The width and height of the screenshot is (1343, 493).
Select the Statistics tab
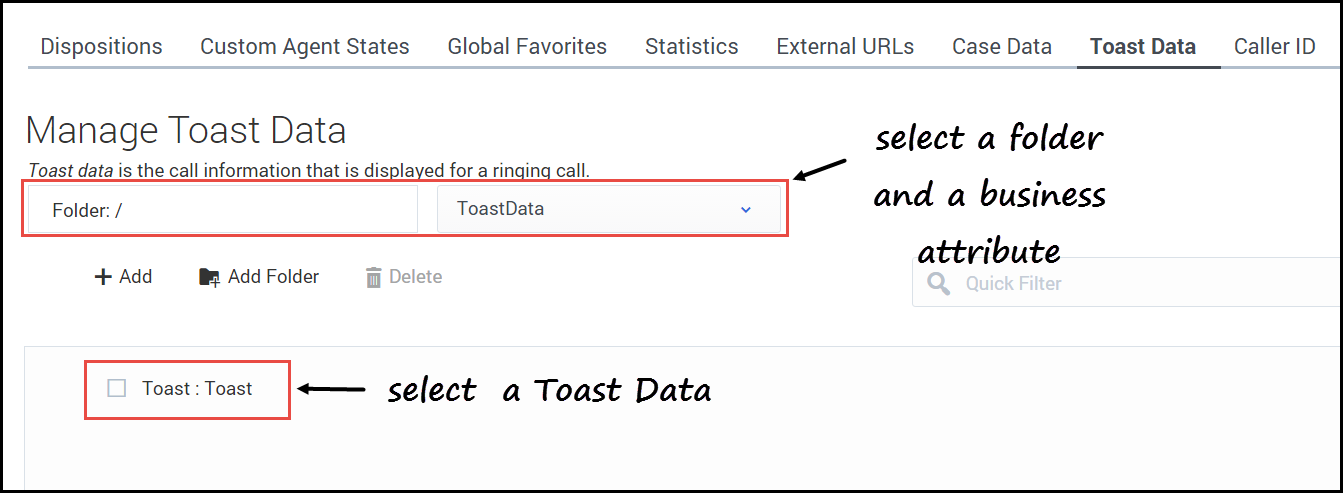pyautogui.click(x=691, y=46)
